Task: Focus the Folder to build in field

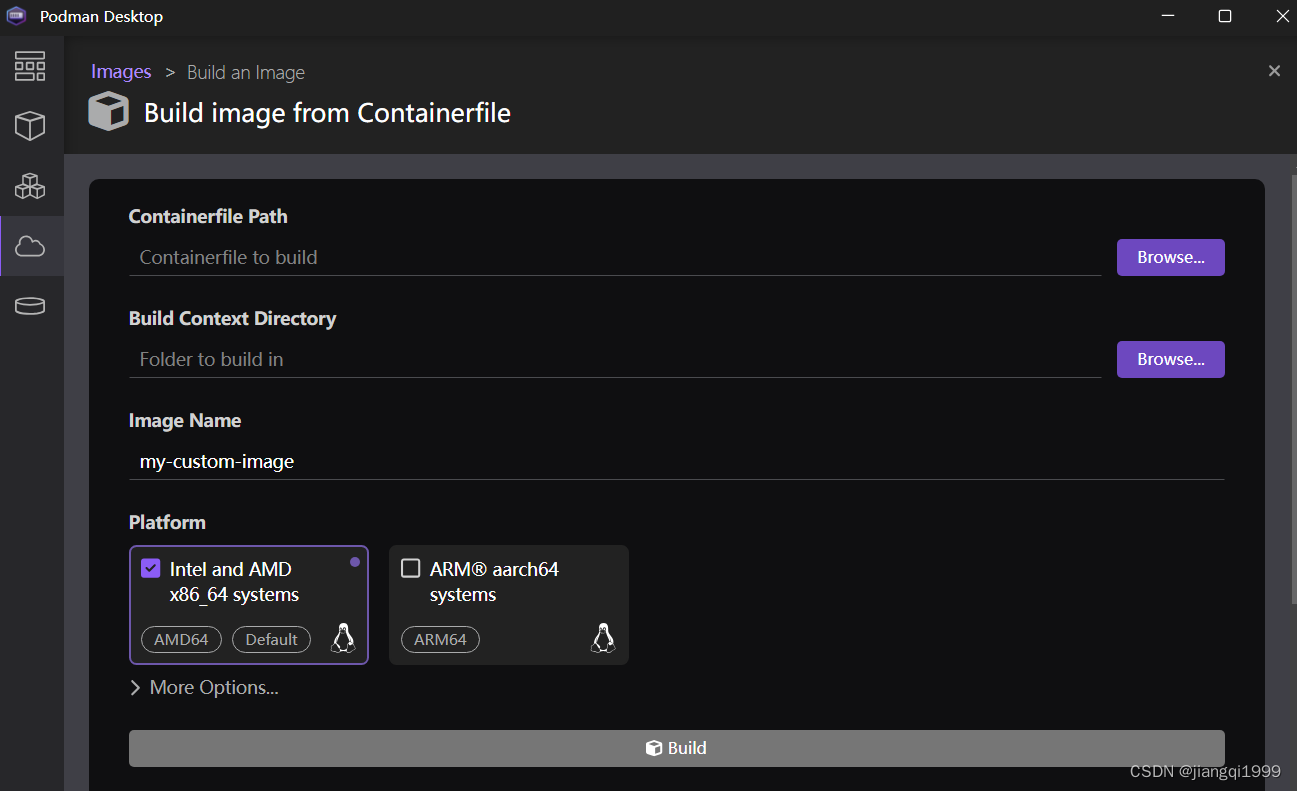Action: point(615,359)
